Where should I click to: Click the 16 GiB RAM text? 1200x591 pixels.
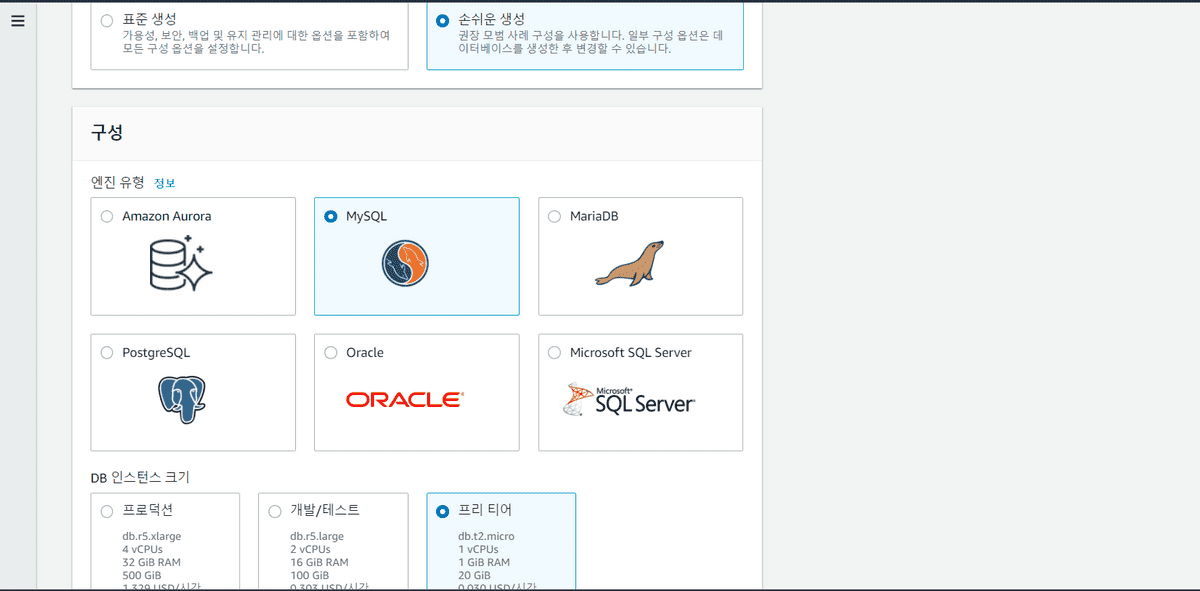pos(318,562)
